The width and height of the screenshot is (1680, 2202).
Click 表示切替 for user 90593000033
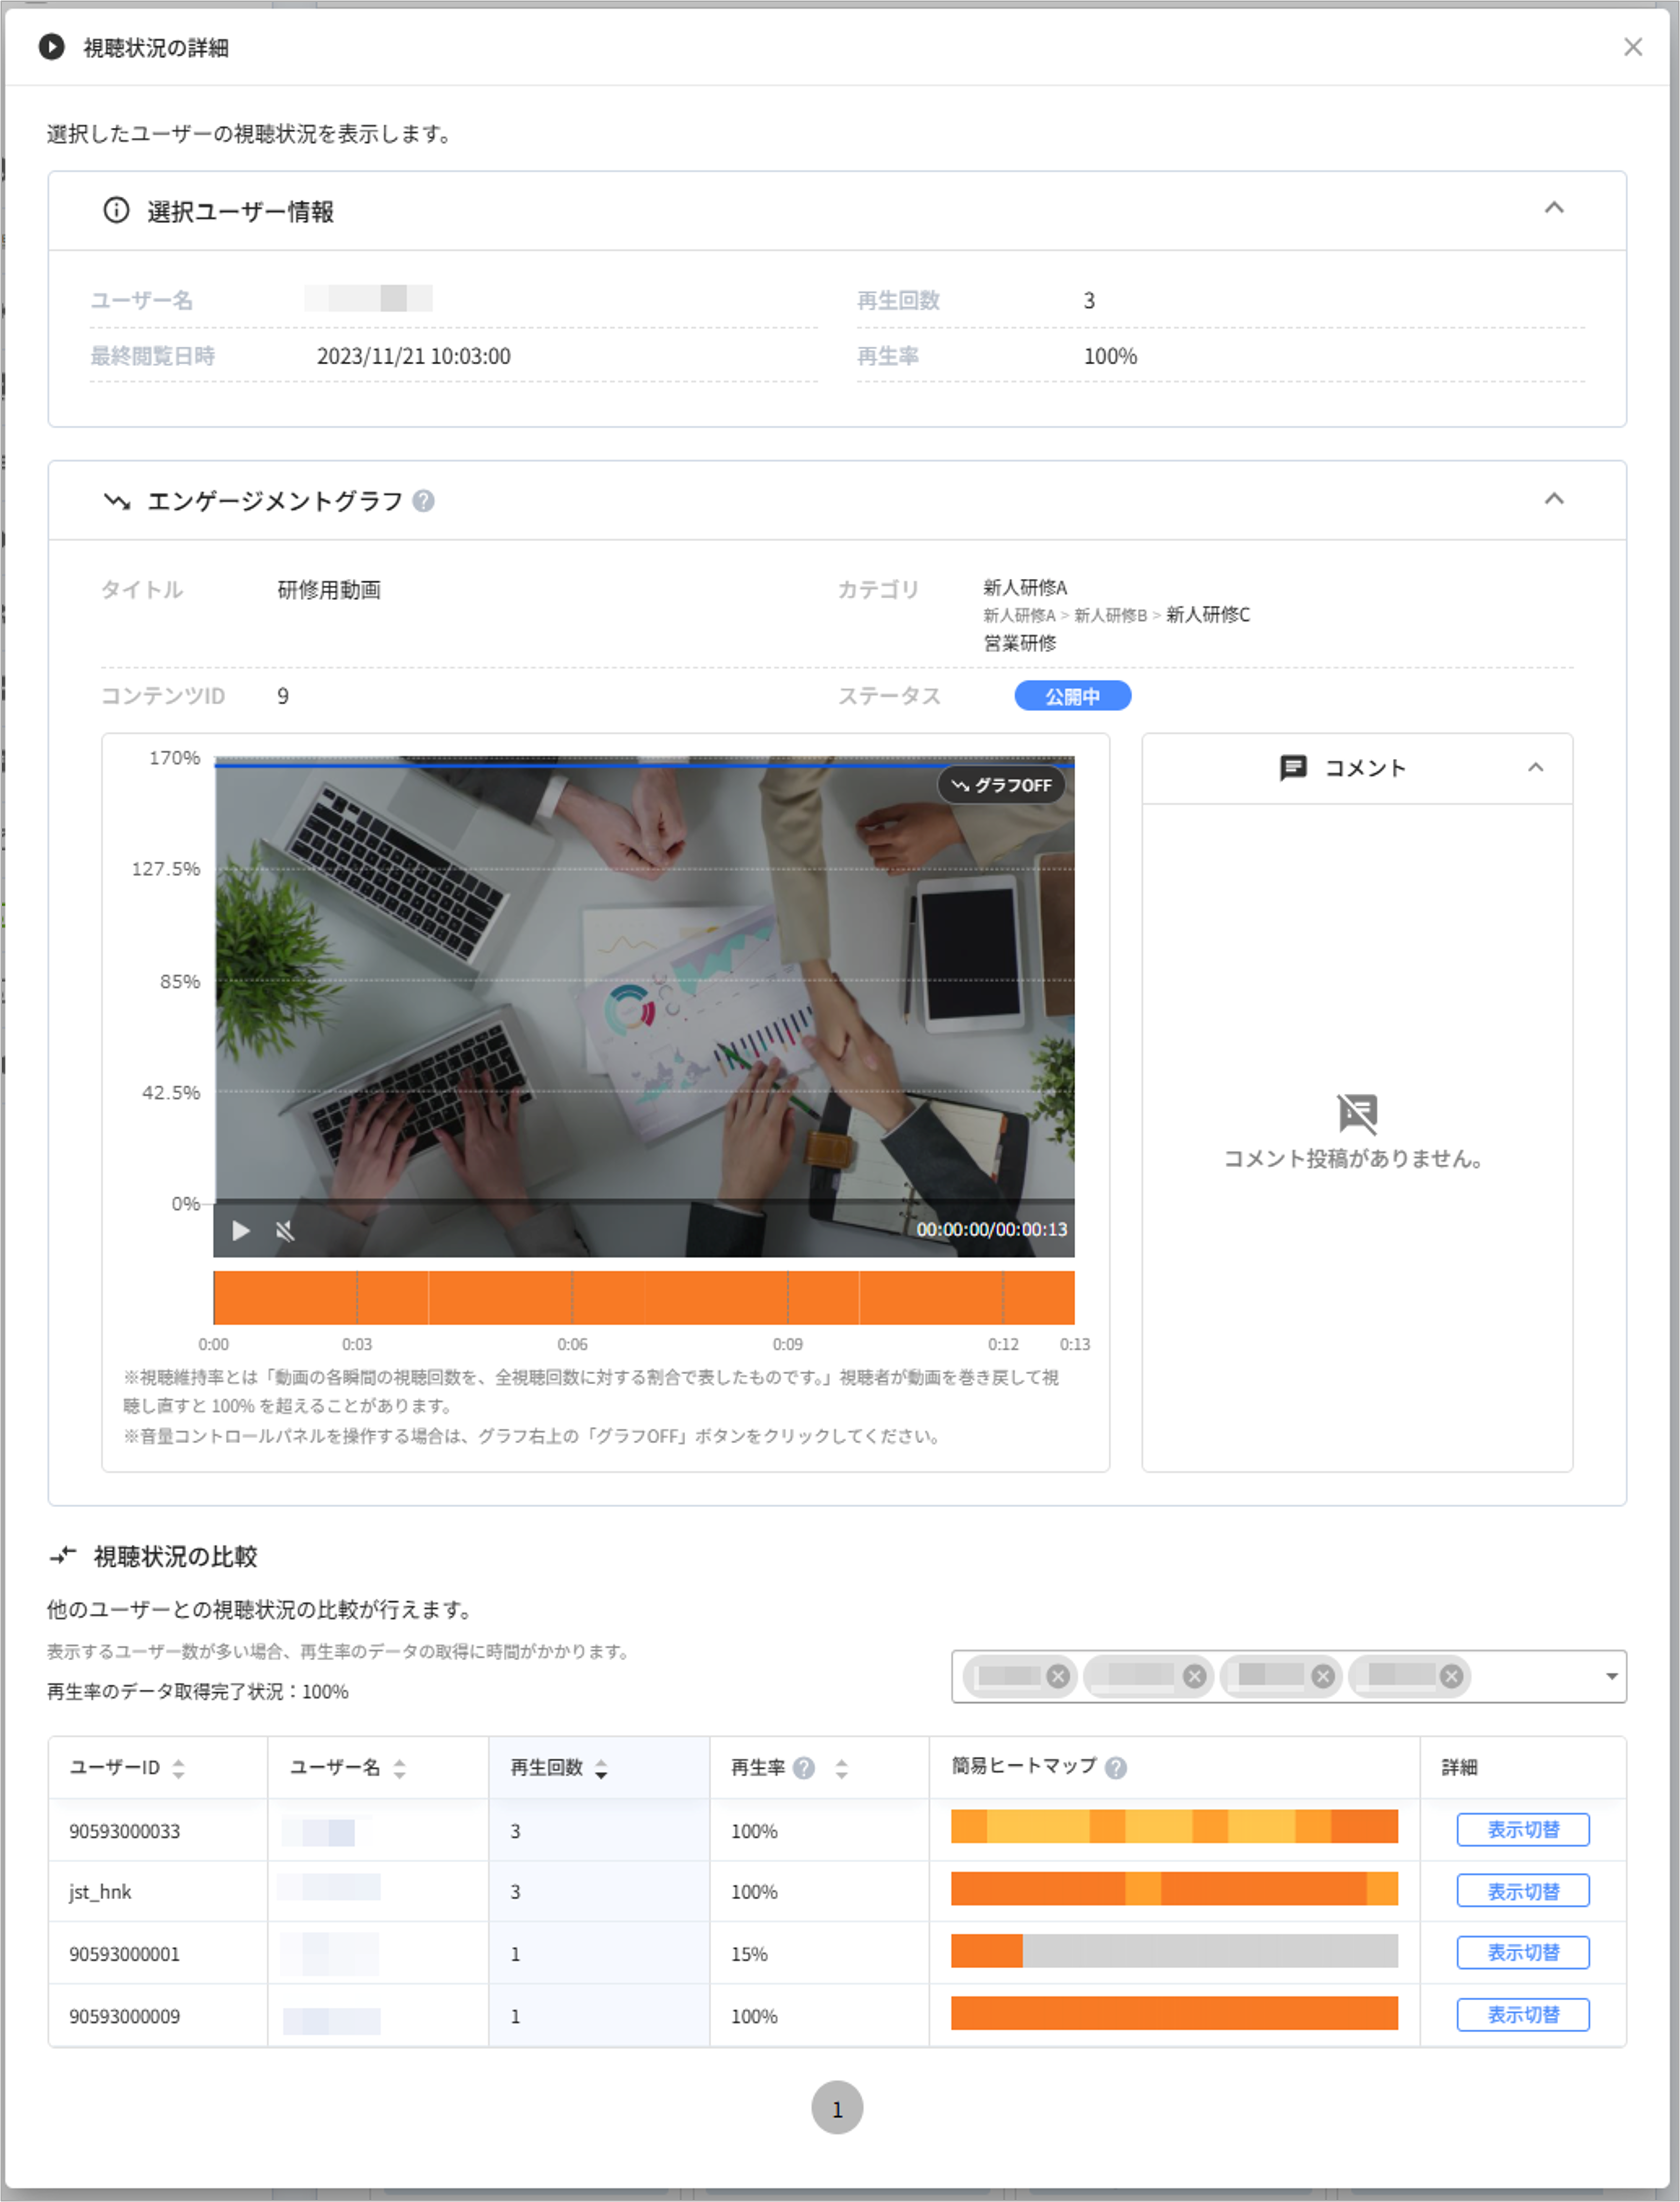tap(1522, 1829)
